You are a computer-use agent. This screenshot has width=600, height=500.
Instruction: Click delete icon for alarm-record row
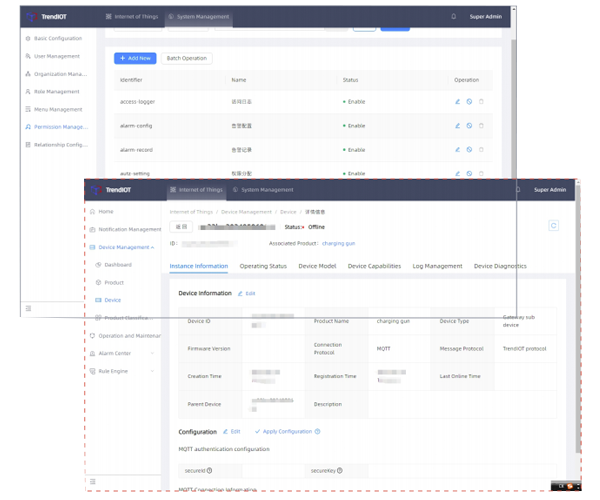[x=481, y=150]
